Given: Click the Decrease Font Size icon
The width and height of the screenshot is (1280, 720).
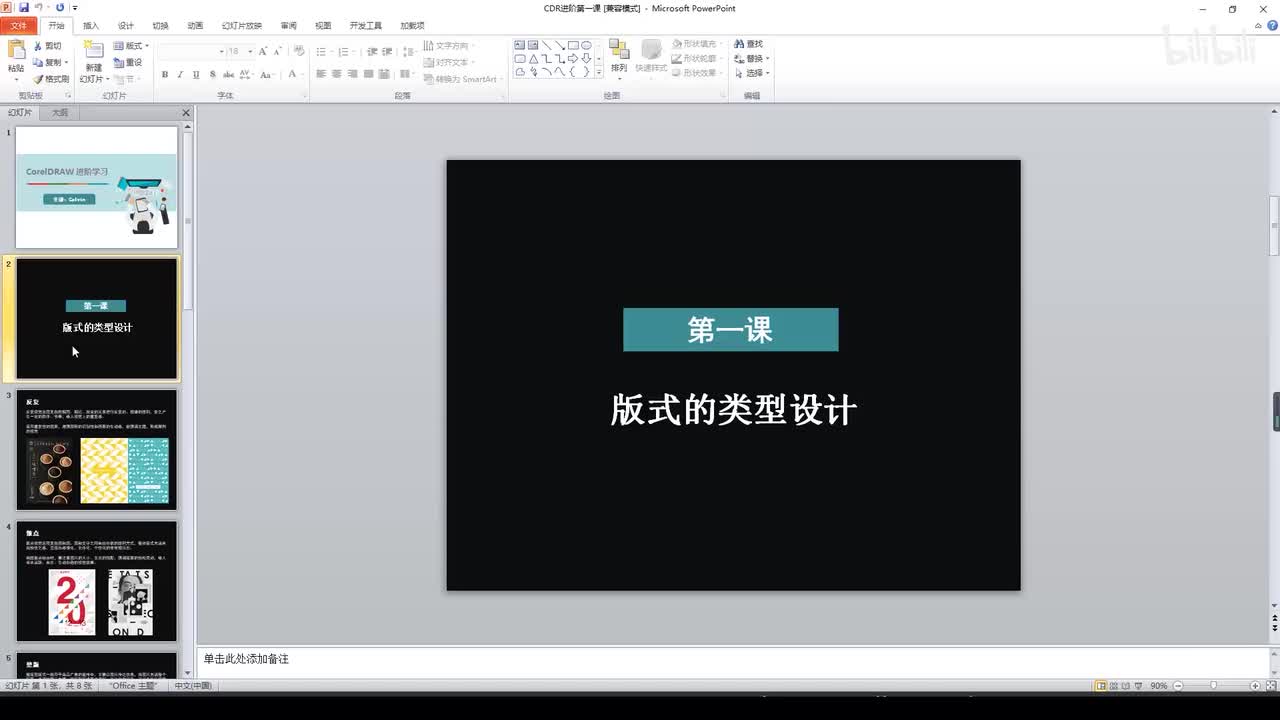Looking at the screenshot, I should pyautogui.click(x=277, y=51).
